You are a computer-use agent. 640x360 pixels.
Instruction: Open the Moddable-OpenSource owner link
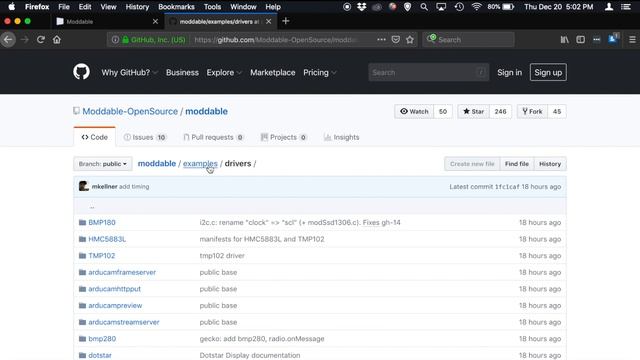pos(130,111)
